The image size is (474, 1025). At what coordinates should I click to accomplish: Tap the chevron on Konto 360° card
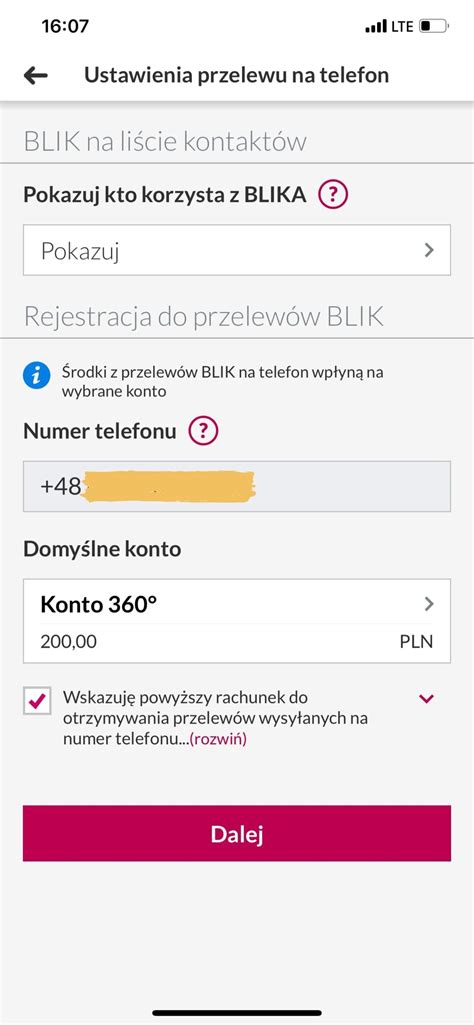coord(429,604)
